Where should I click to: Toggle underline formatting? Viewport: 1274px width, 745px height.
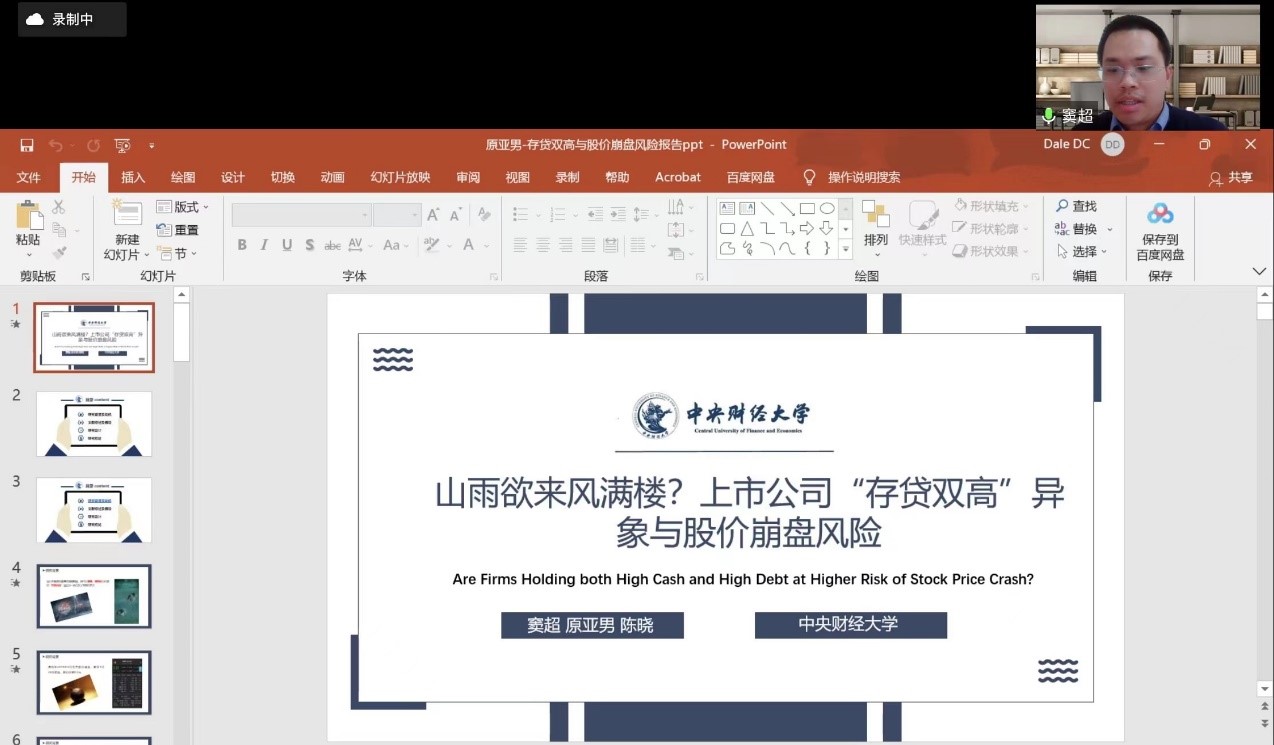285,245
